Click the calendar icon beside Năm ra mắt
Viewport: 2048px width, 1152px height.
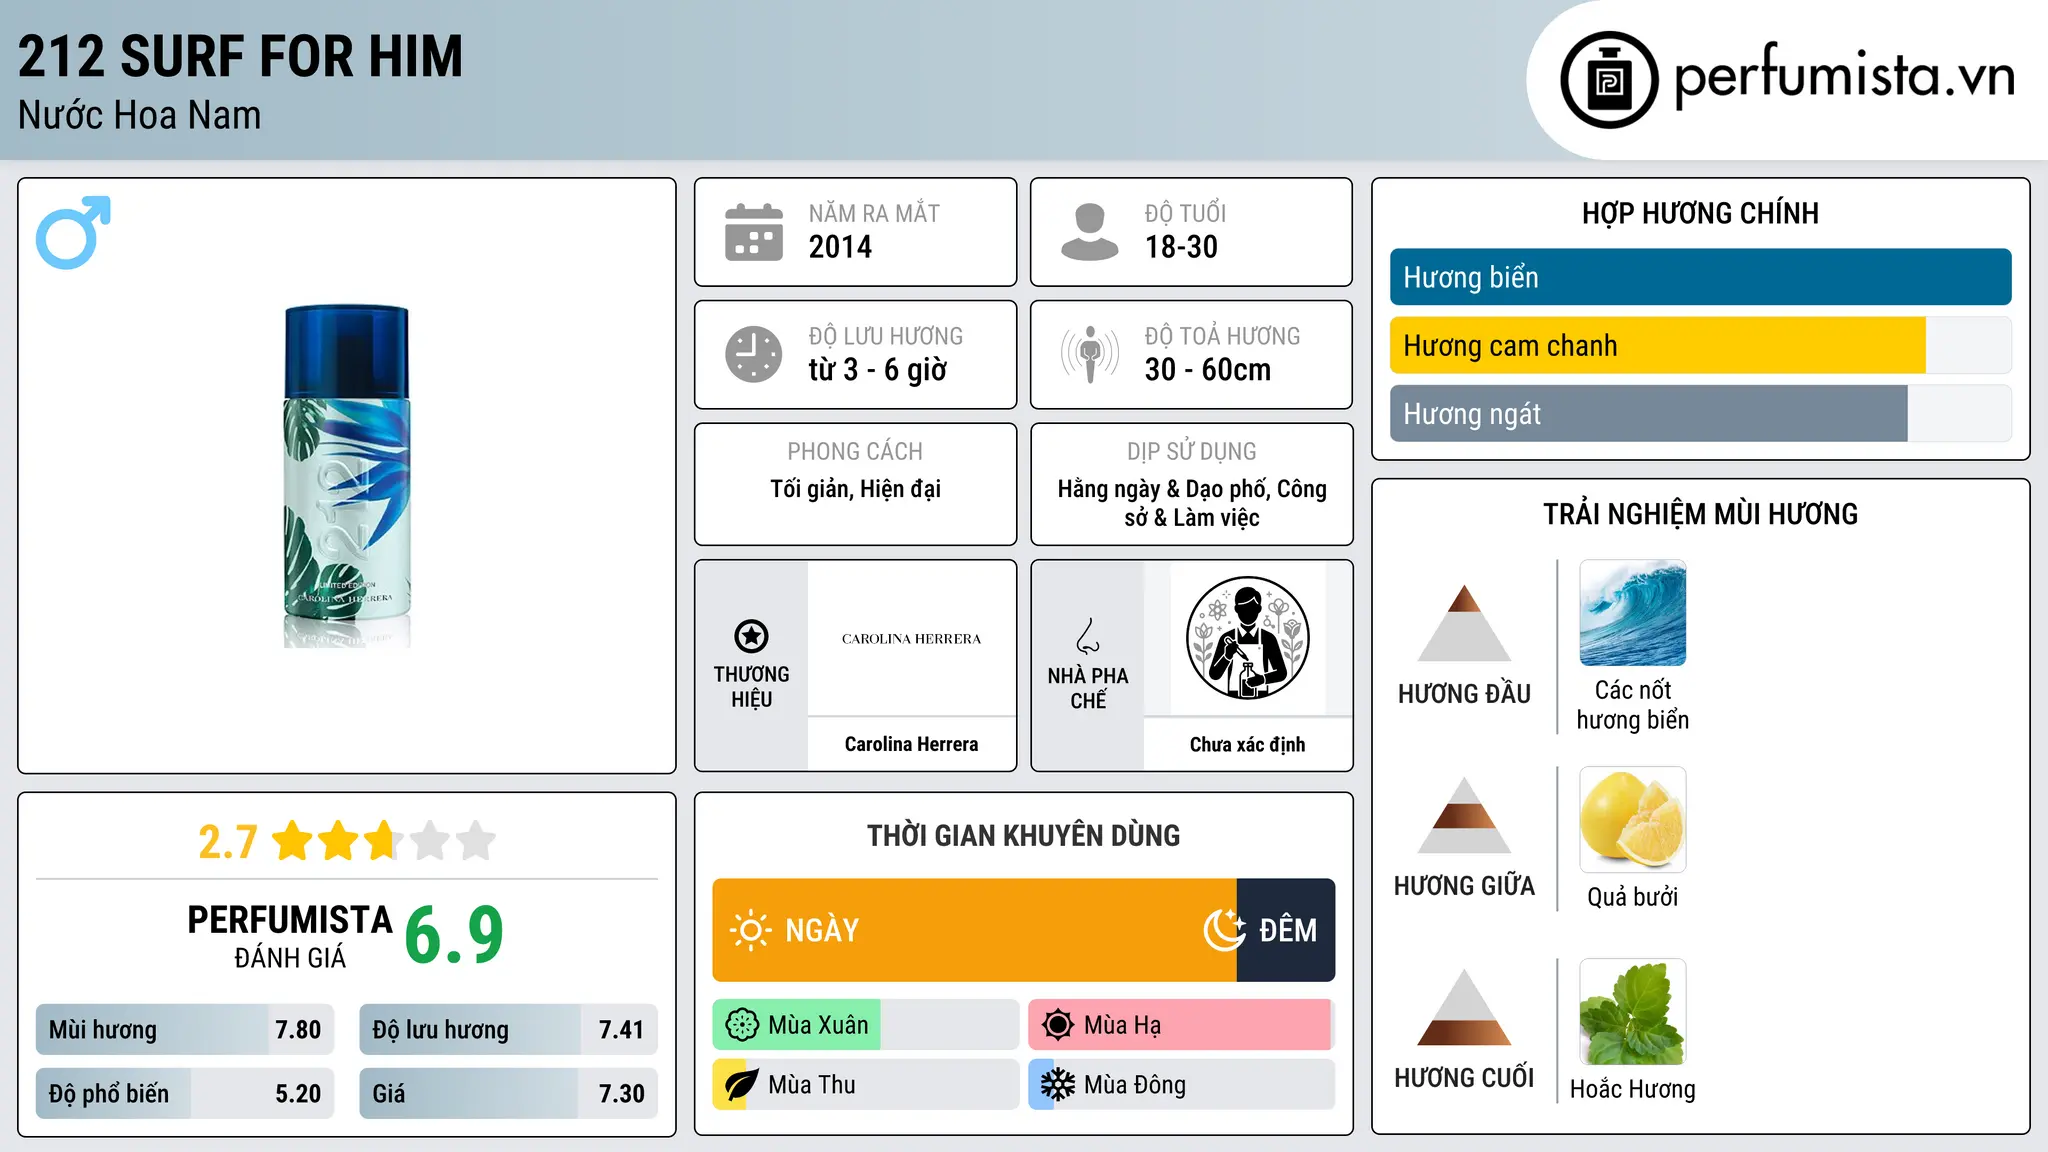pyautogui.click(x=754, y=232)
